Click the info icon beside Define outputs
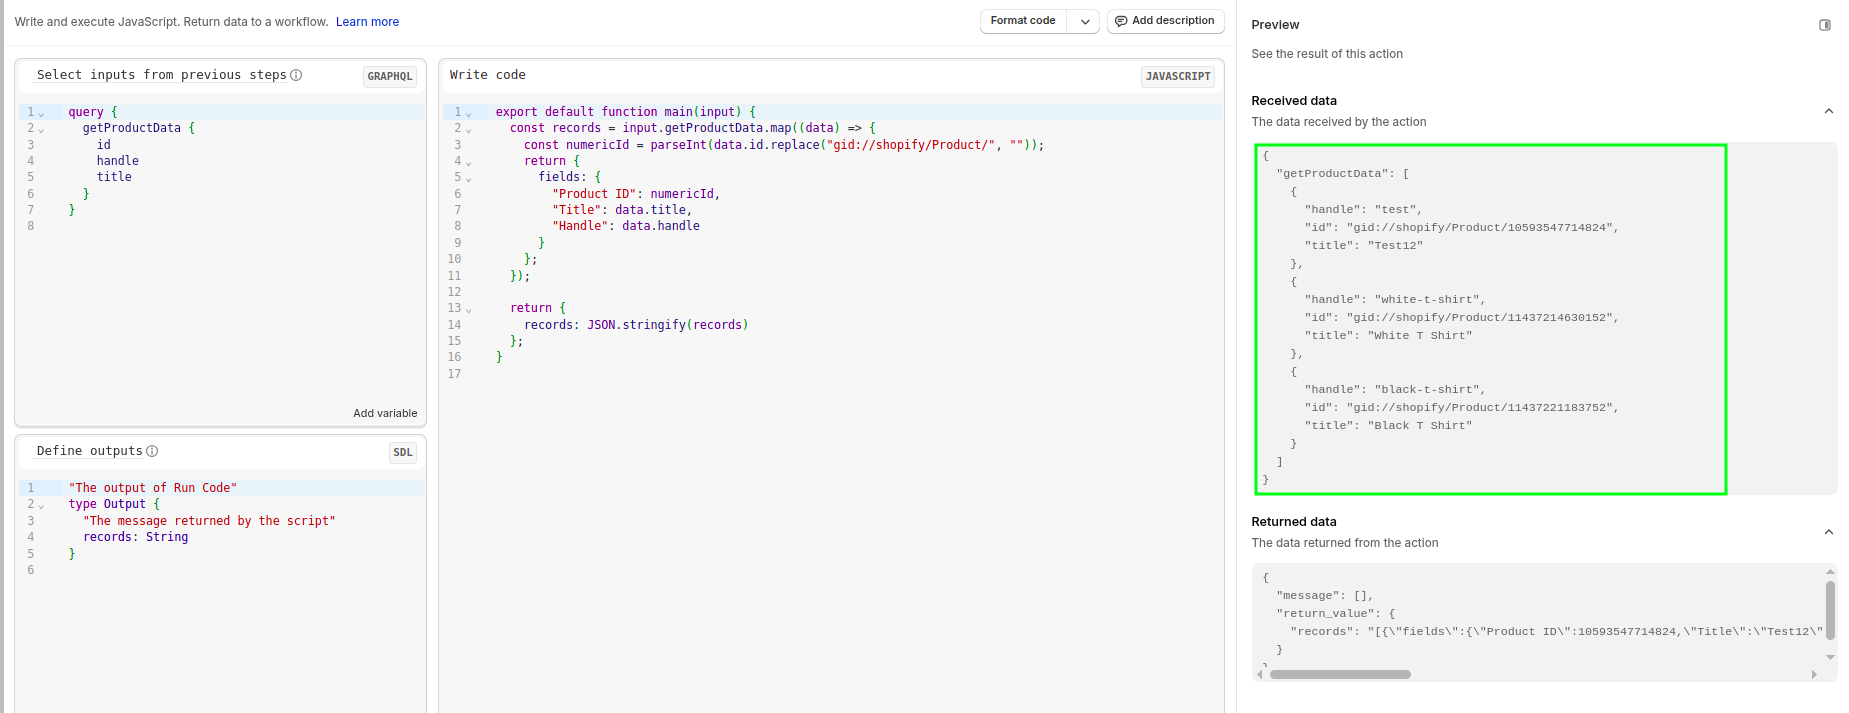The width and height of the screenshot is (1849, 713). tap(152, 451)
